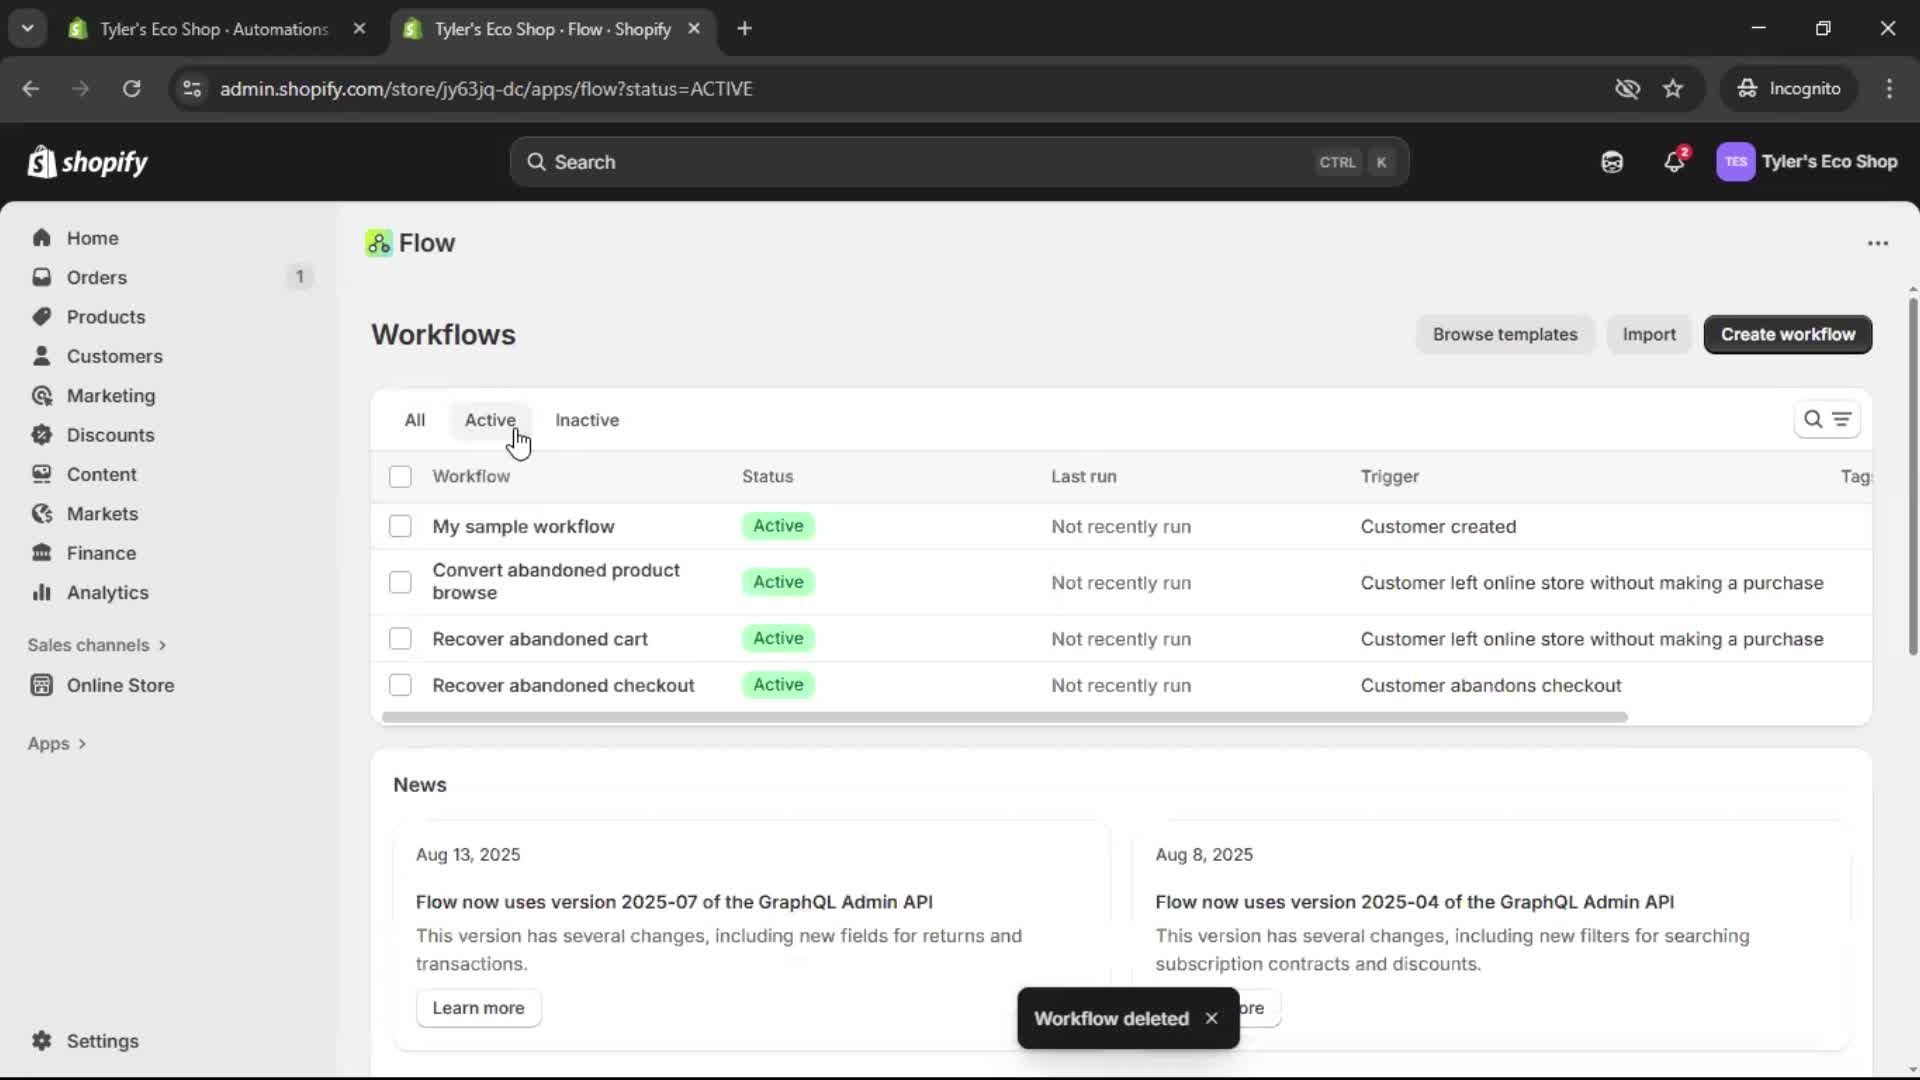The height and width of the screenshot is (1080, 1920).
Task: Expand the Sales channels section
Action: pyautogui.click(x=96, y=645)
